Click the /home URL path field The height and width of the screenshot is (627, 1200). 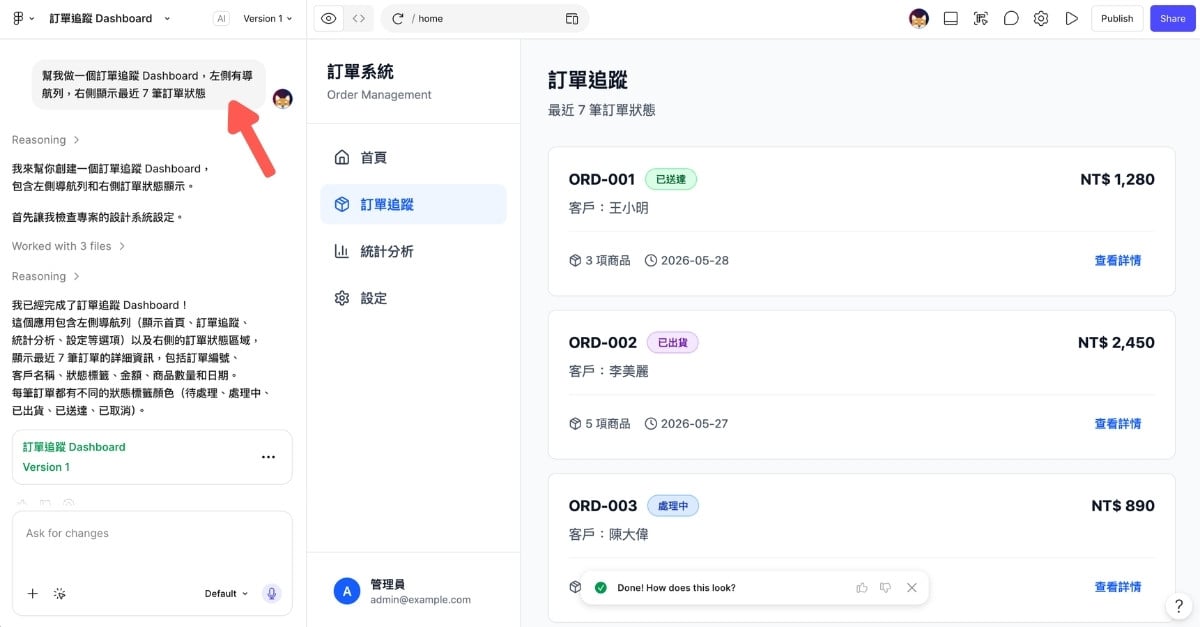click(x=487, y=18)
